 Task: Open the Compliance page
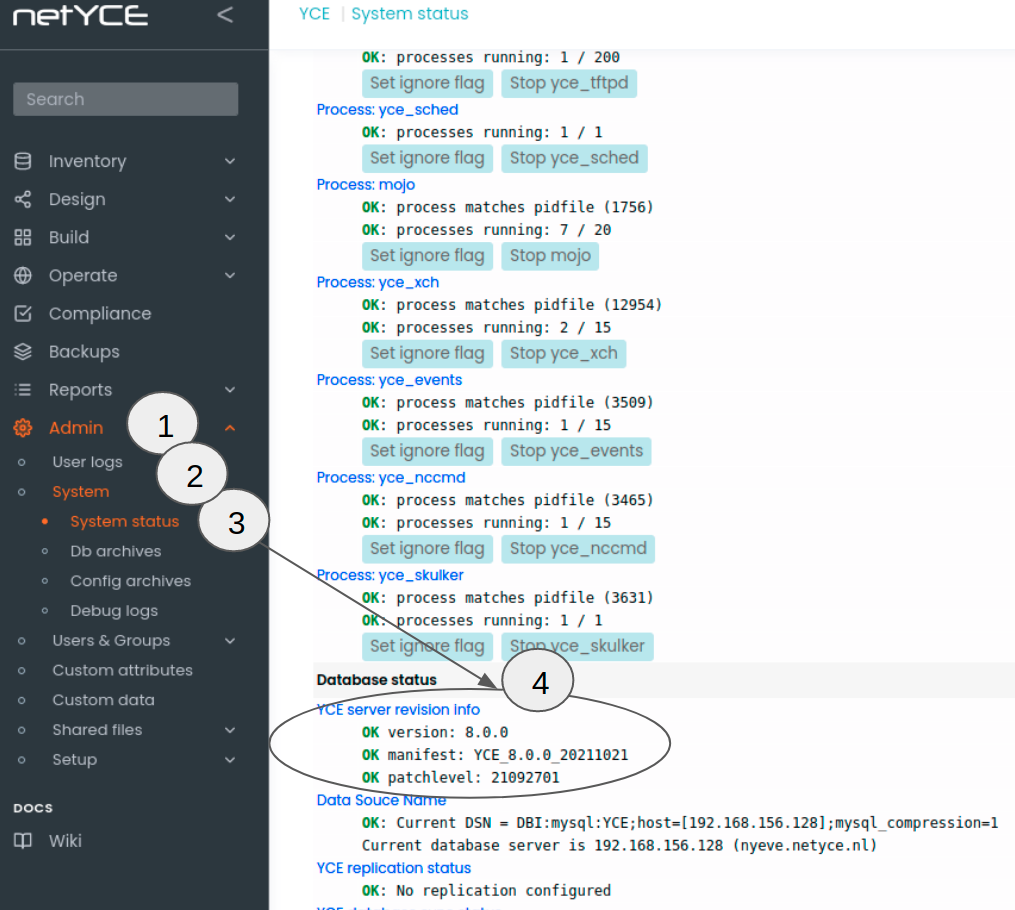(x=100, y=314)
